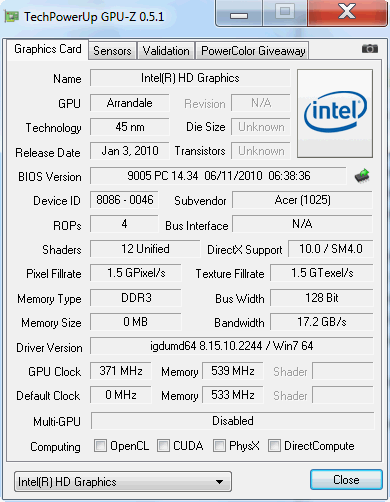Click the 539 MHz memory clock field
The image size is (390, 502).
[233, 371]
